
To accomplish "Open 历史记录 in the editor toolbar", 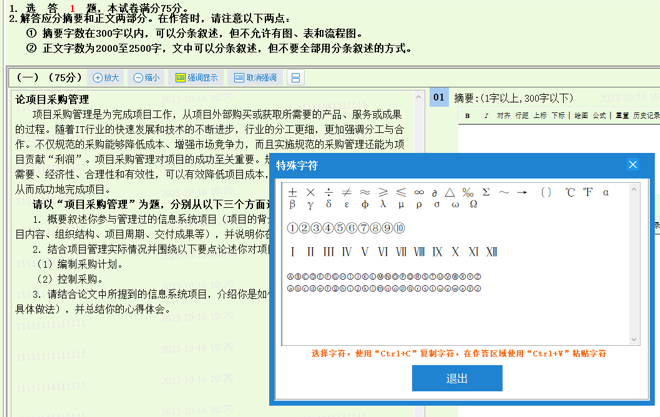I will tap(646, 116).
